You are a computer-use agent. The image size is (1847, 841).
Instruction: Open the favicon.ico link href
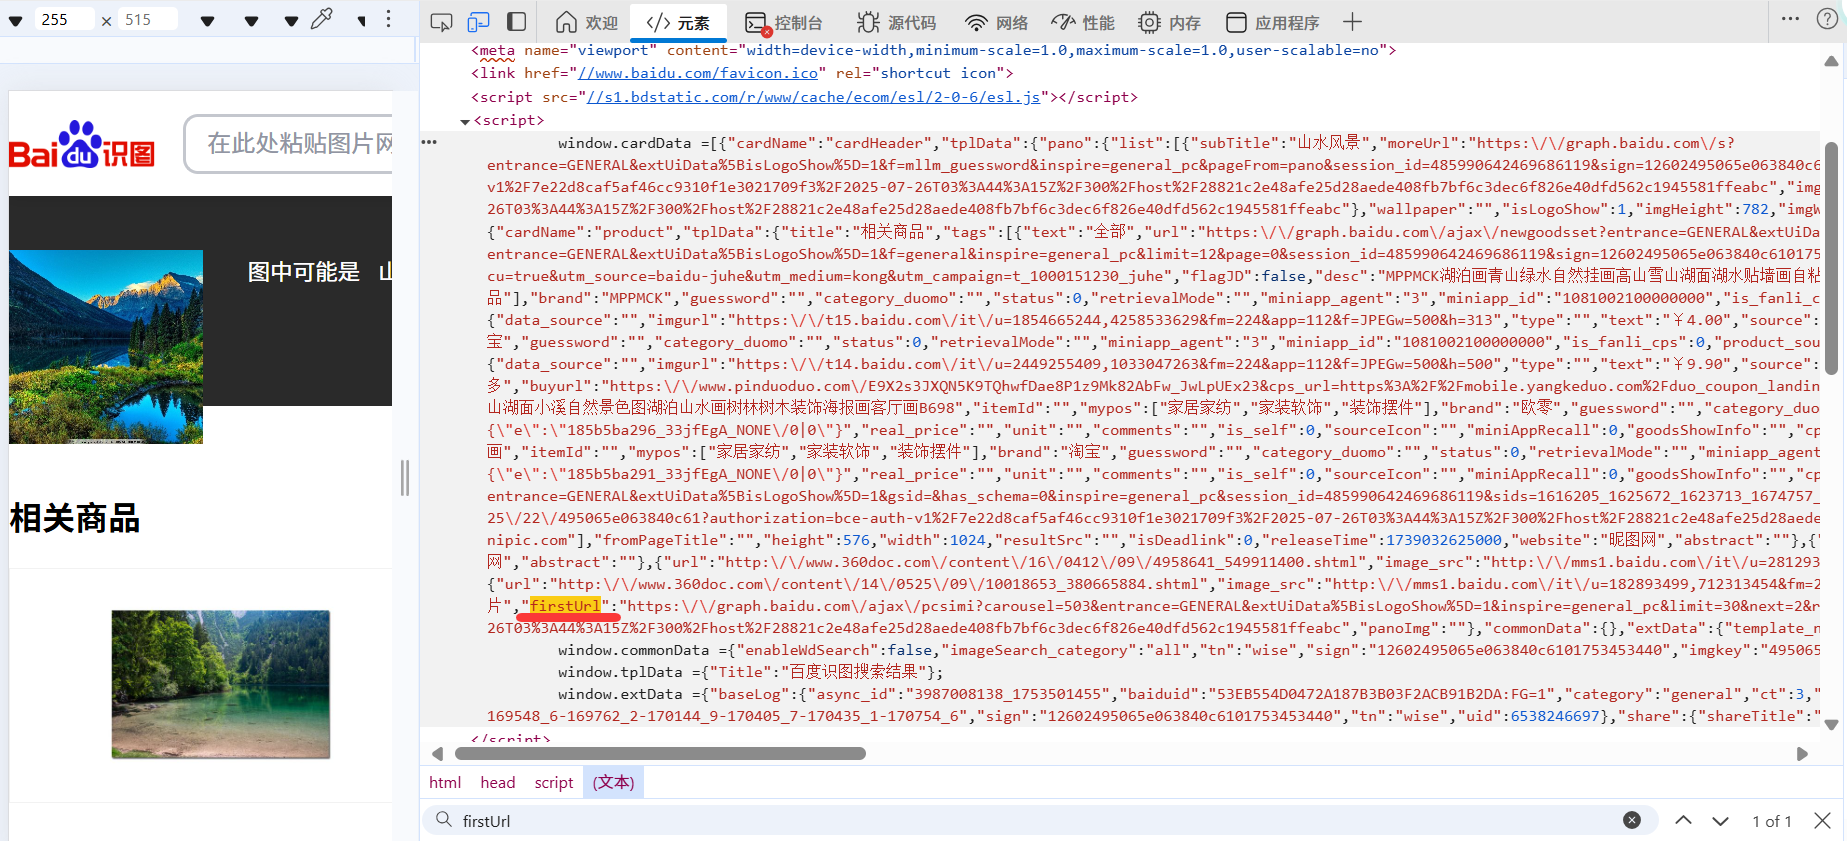tap(698, 73)
